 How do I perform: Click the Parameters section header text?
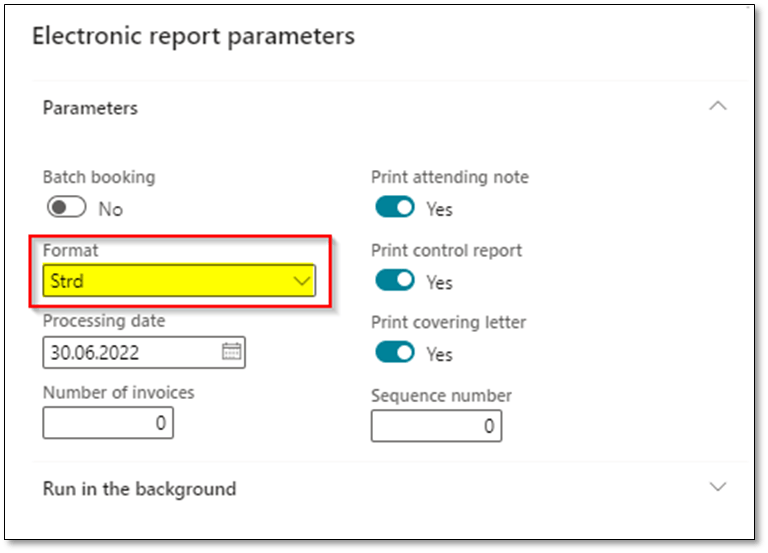(90, 108)
